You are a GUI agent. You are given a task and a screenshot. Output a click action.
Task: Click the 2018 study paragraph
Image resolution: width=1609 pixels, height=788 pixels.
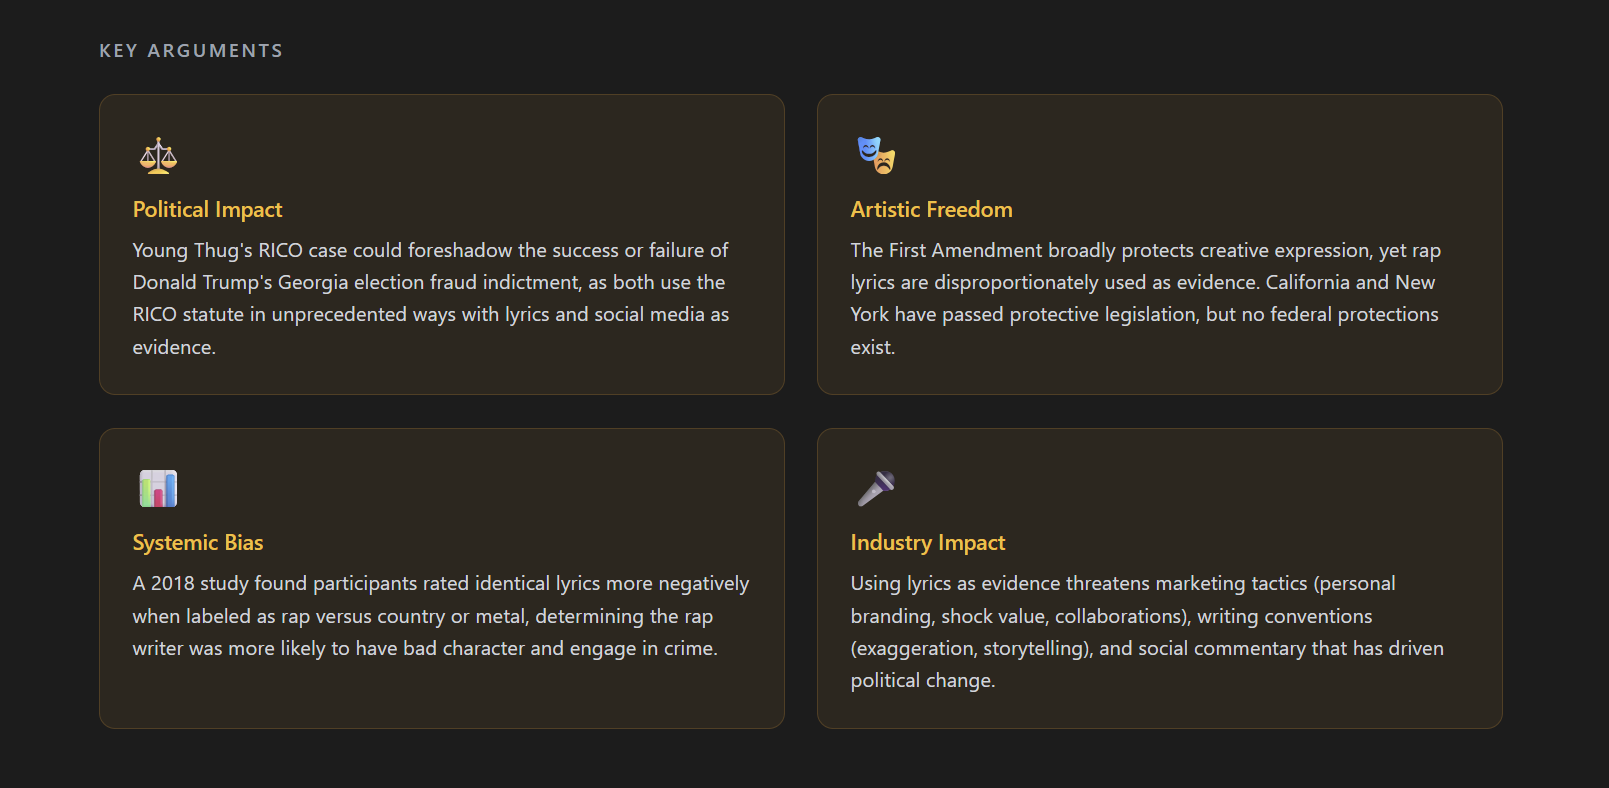(440, 616)
